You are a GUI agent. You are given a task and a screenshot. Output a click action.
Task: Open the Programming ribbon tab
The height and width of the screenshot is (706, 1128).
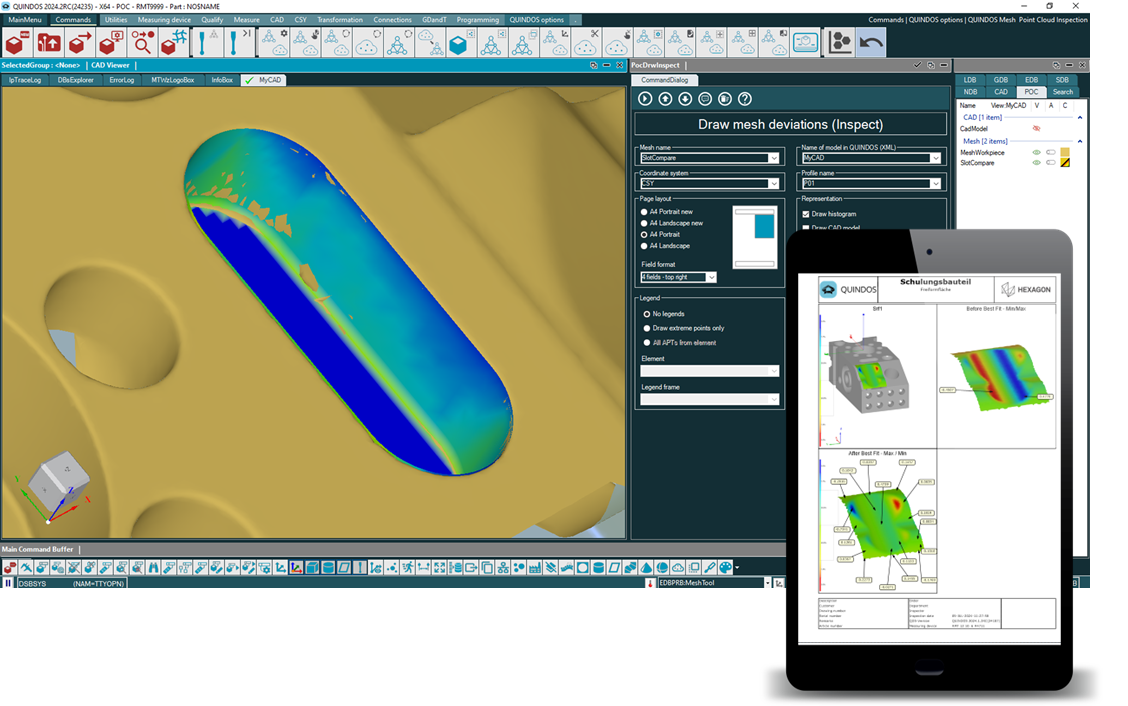coord(478,19)
